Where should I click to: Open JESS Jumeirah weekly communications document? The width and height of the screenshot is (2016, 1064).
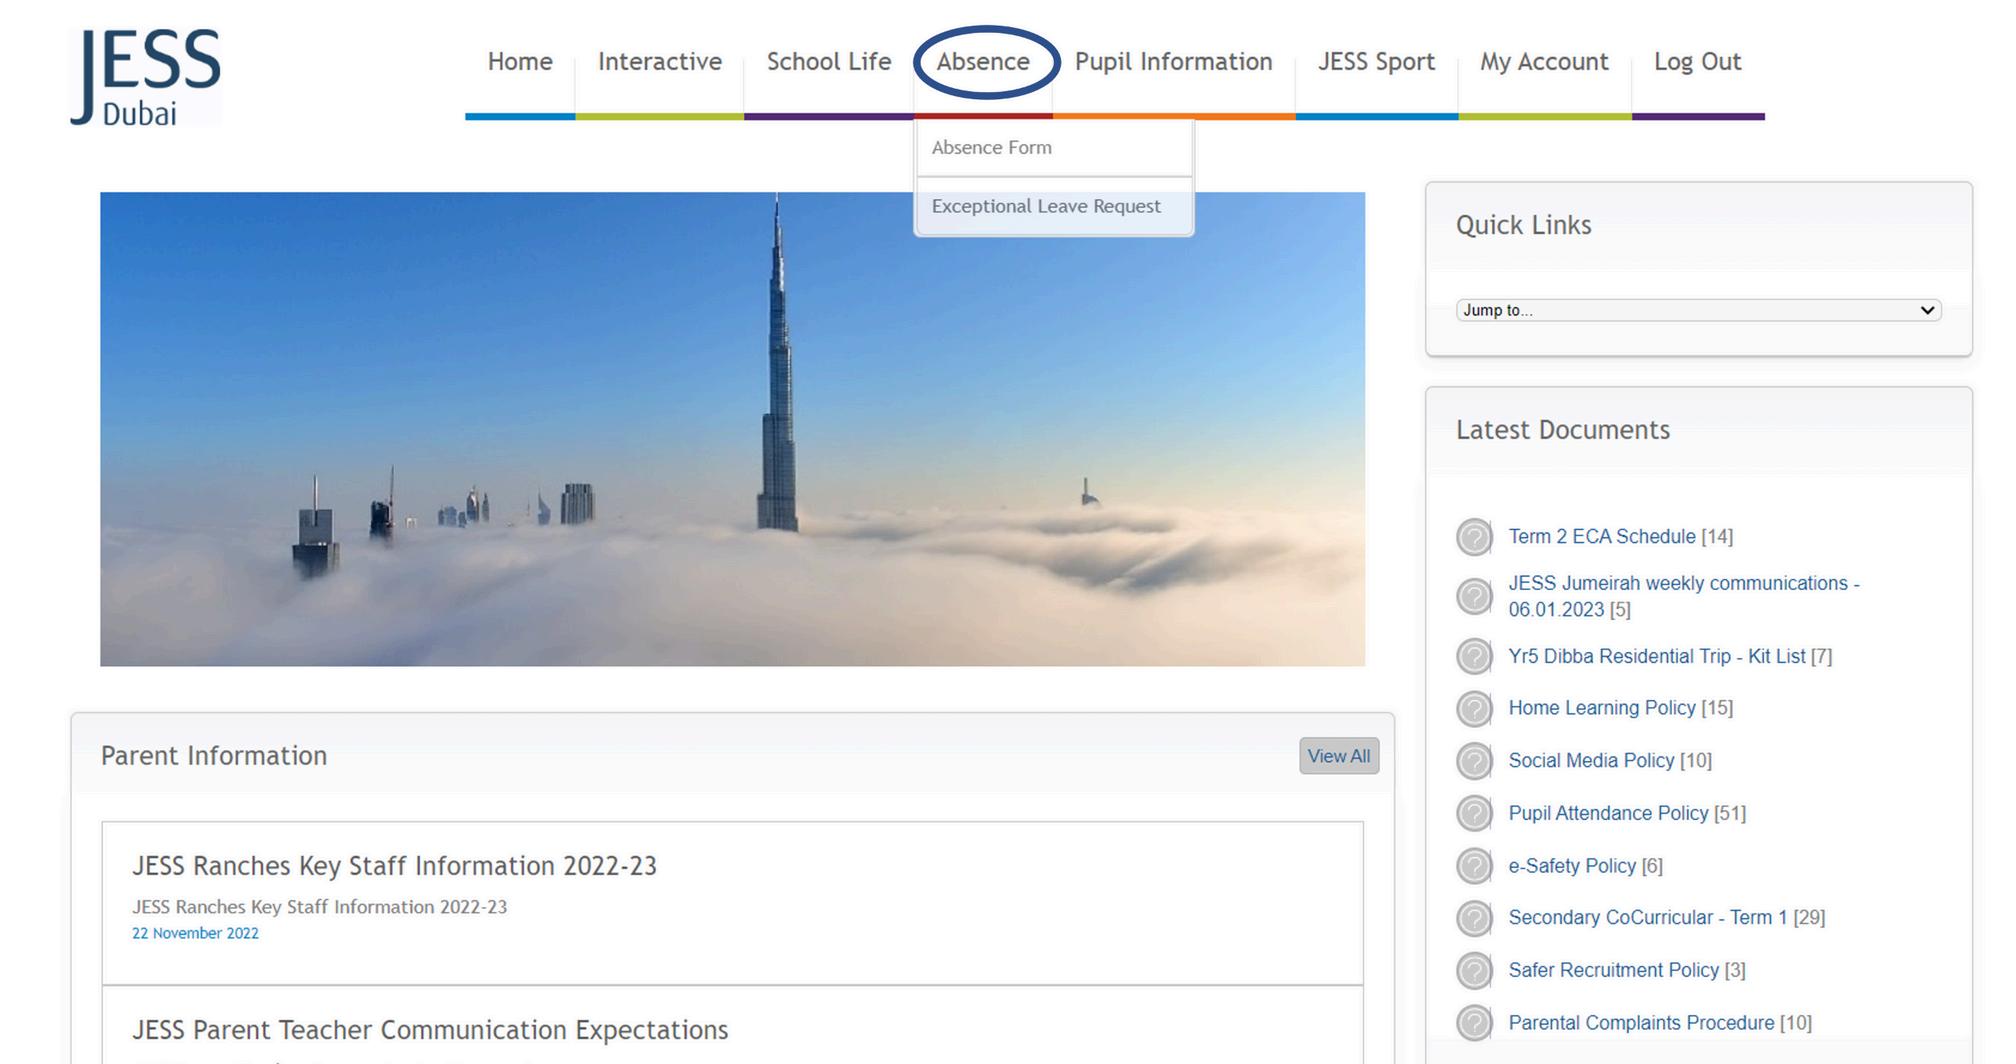(x=1684, y=596)
